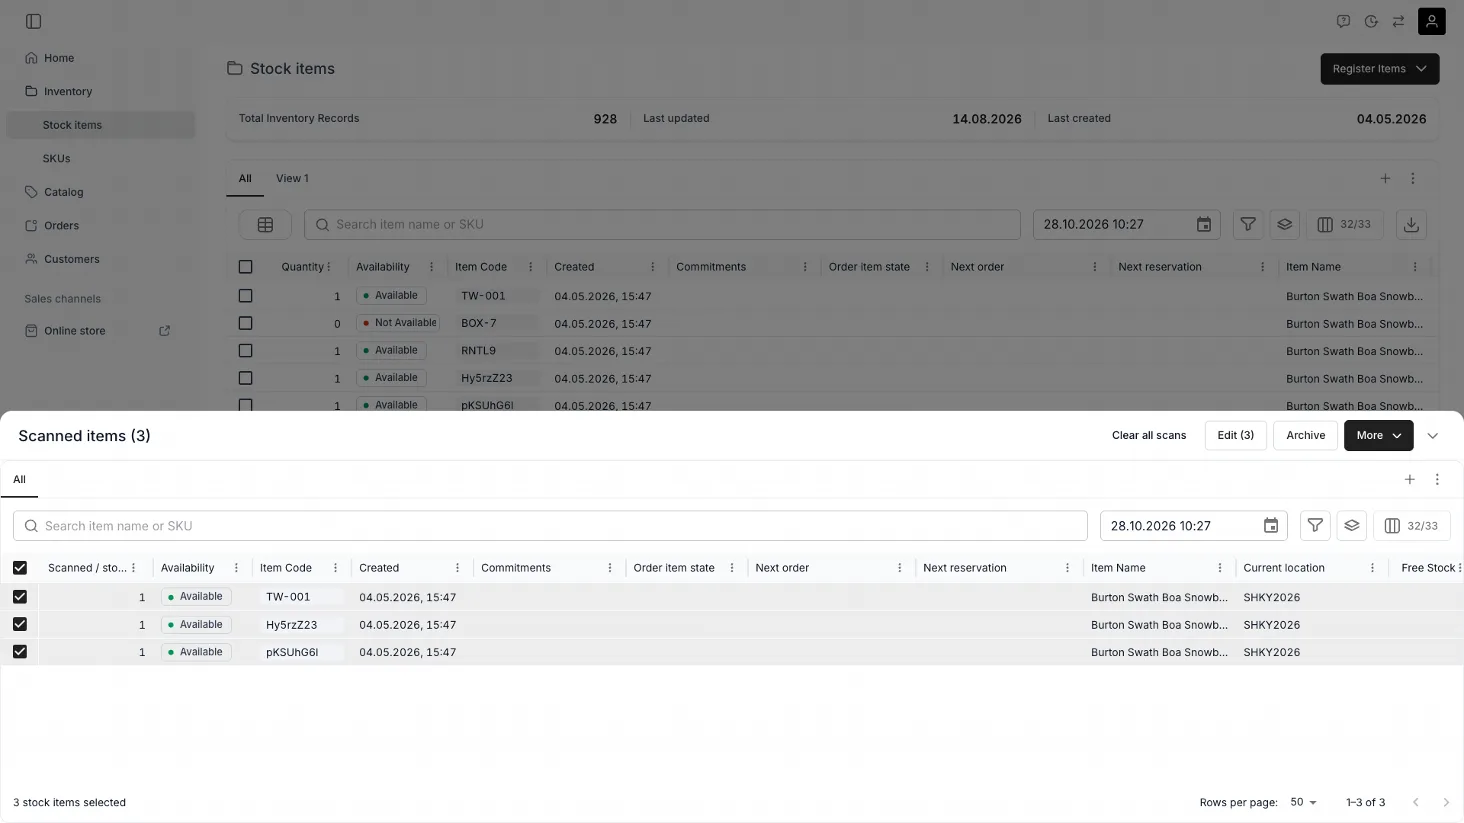Open the Register Items dropdown
The height and width of the screenshot is (823, 1464).
[x=1380, y=69]
